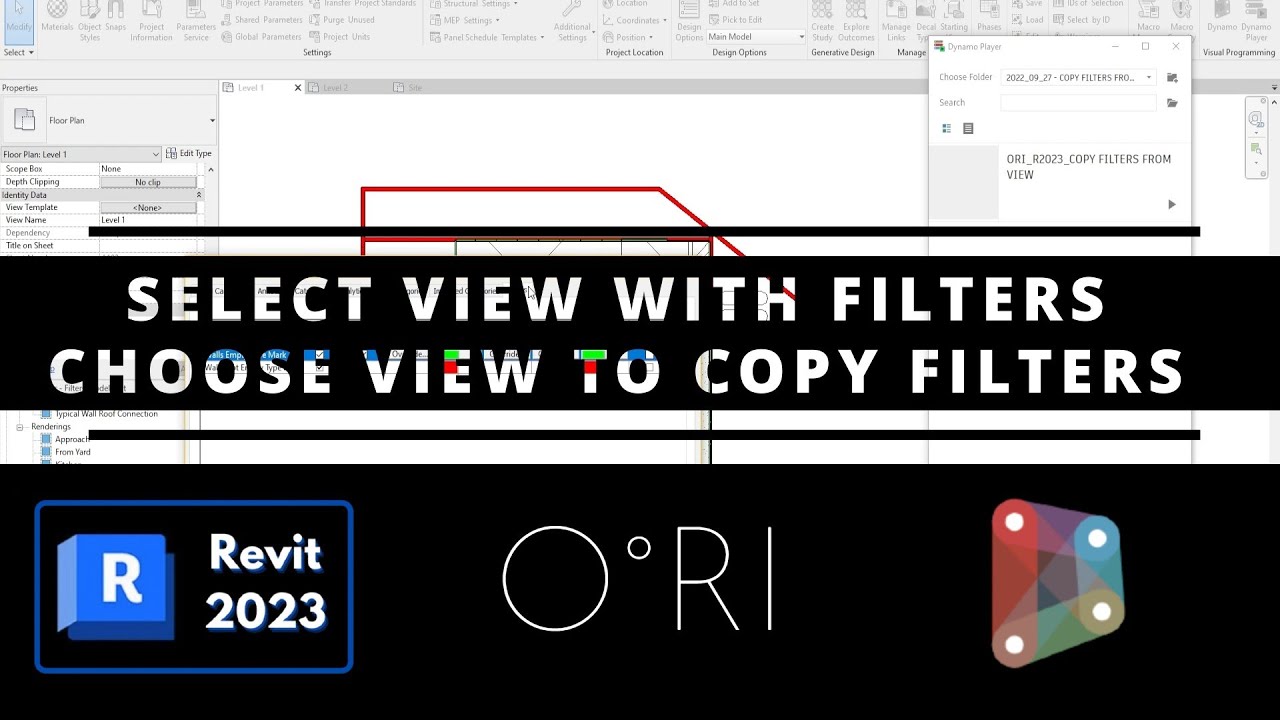This screenshot has width=1280, height=720.
Task: Expand the MEP Settings dropdown
Action: pyautogui.click(x=465, y=20)
